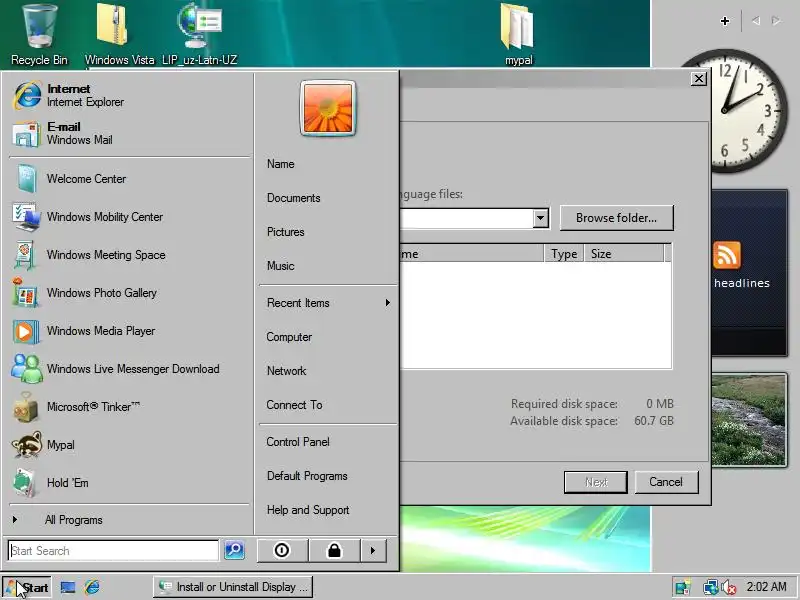Click Install or Uninstall Display taskbar button
The height and width of the screenshot is (600, 800).
click(233, 587)
